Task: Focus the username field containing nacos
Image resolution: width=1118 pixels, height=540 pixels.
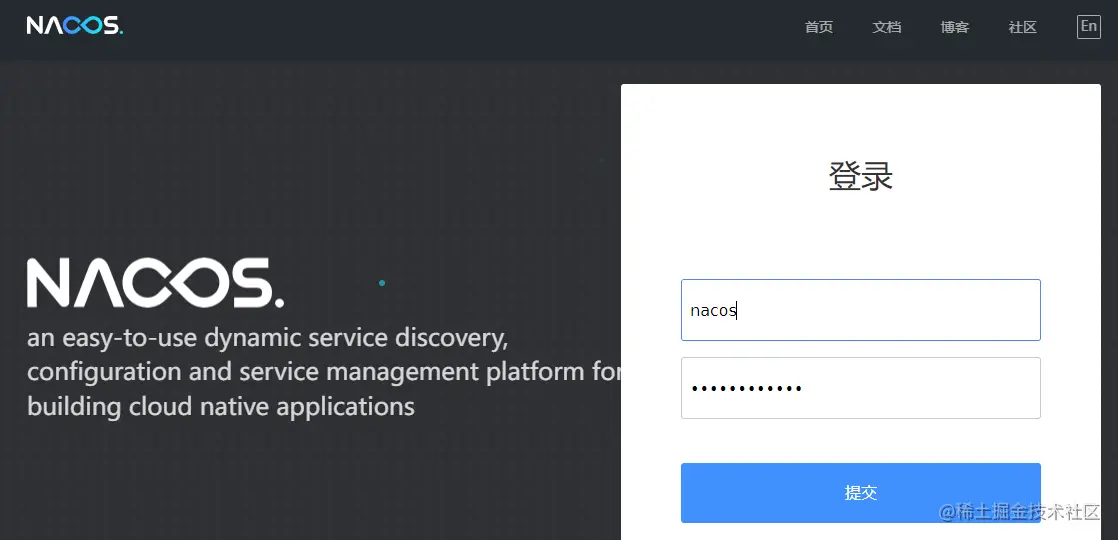Action: [x=861, y=310]
